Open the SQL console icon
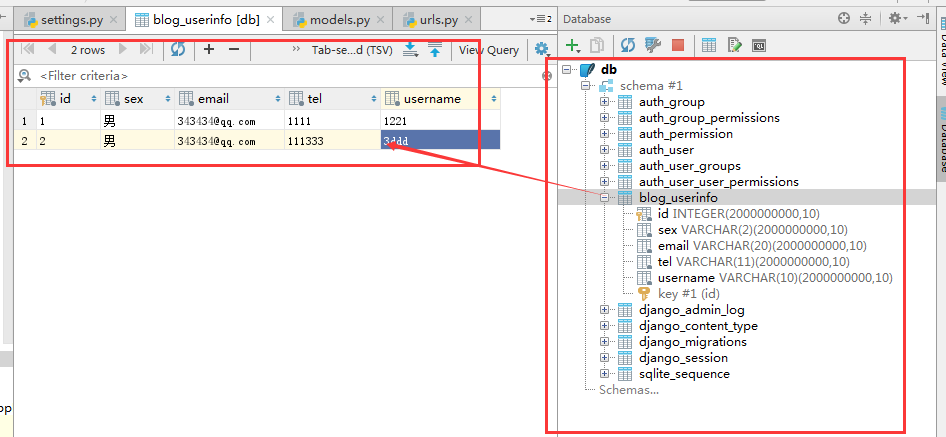This screenshot has height=437, width=946. 759,45
